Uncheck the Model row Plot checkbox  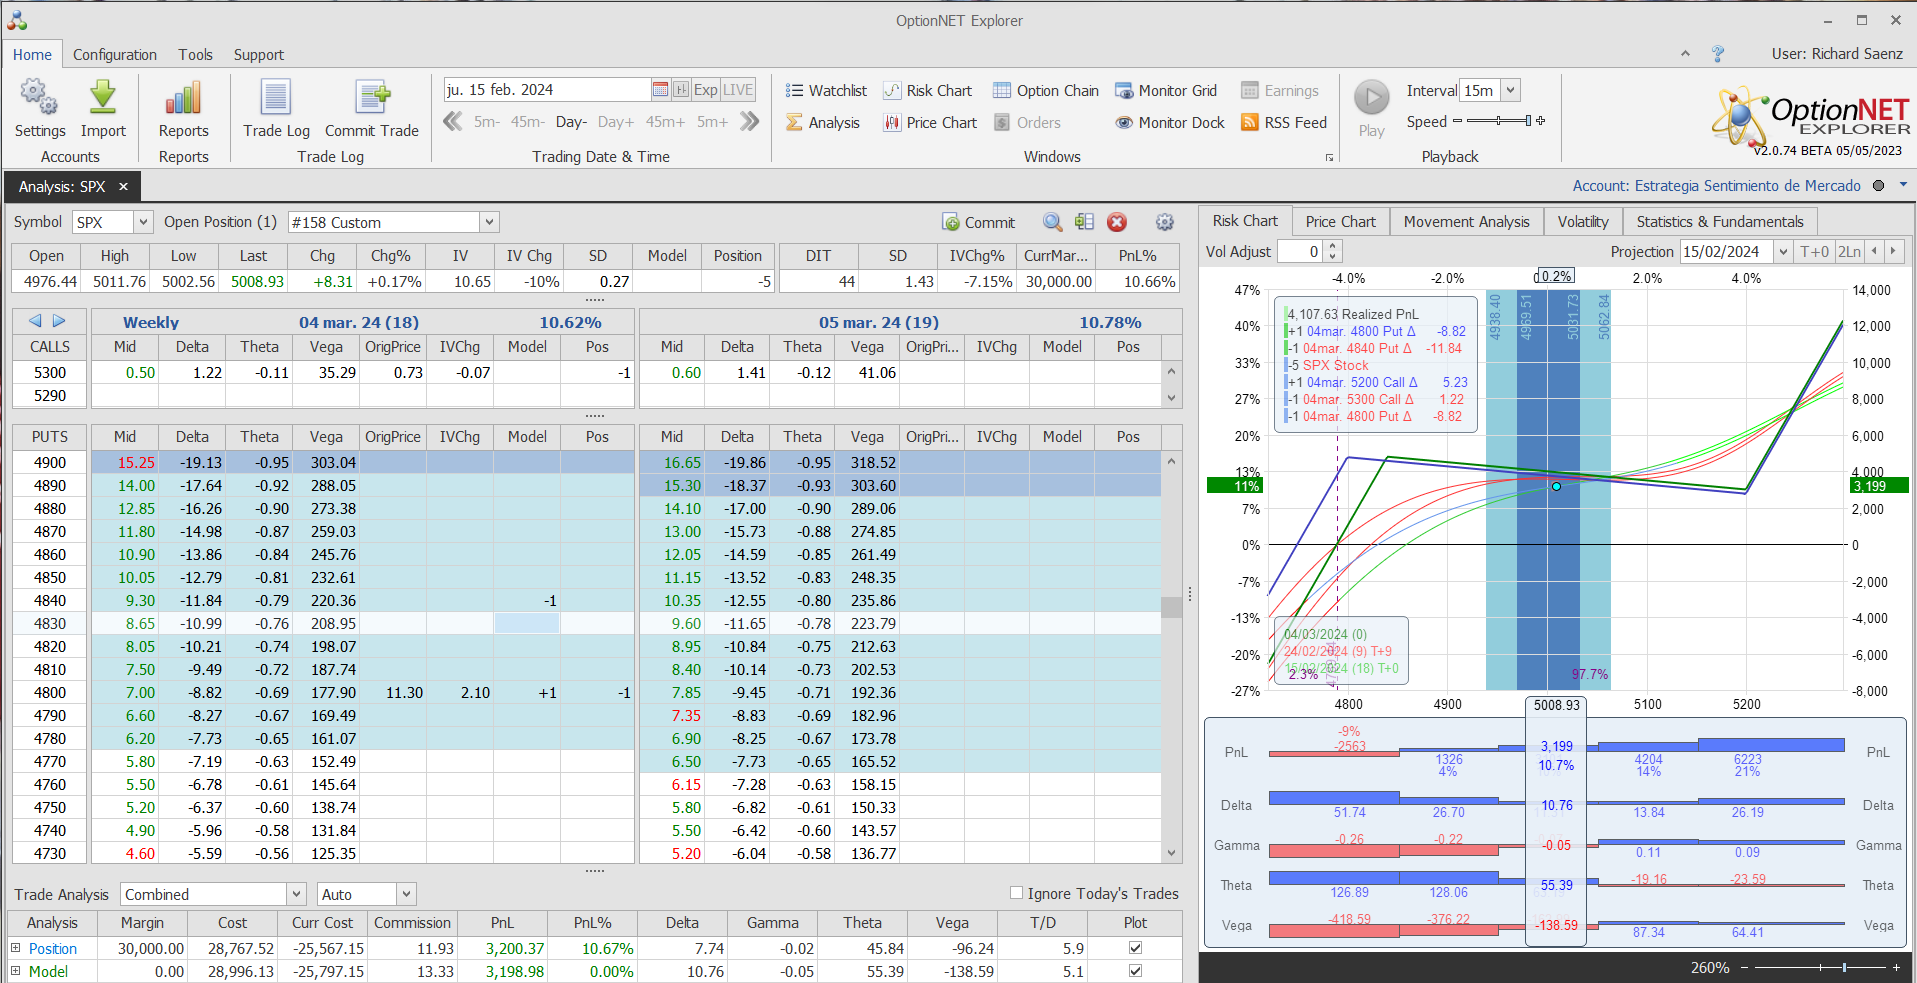tap(1135, 971)
